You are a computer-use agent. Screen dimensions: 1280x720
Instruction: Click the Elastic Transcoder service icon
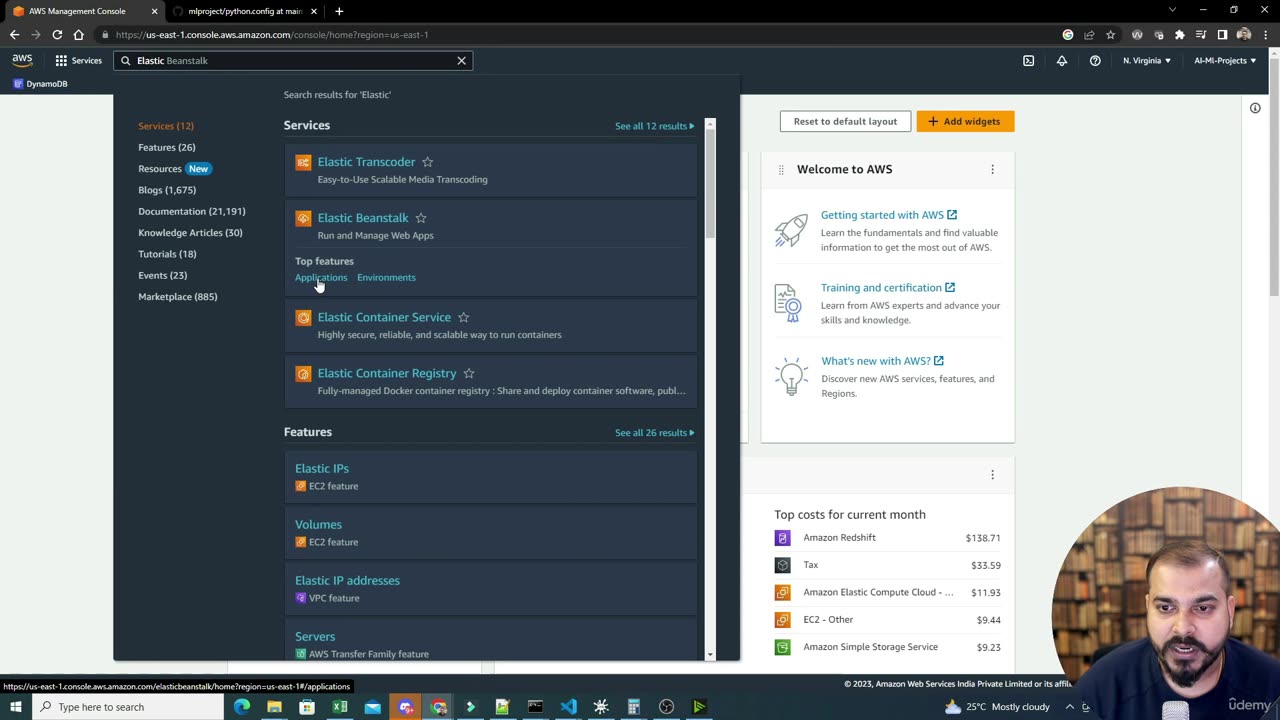pyautogui.click(x=303, y=162)
